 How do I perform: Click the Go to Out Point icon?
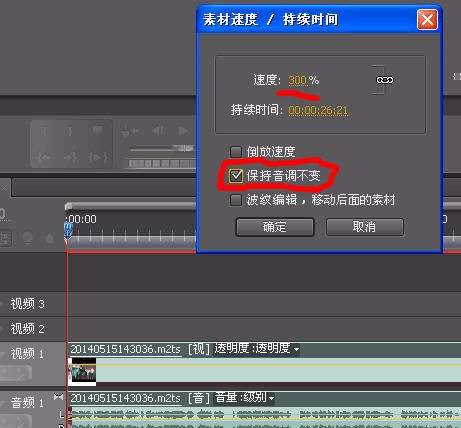[71, 157]
